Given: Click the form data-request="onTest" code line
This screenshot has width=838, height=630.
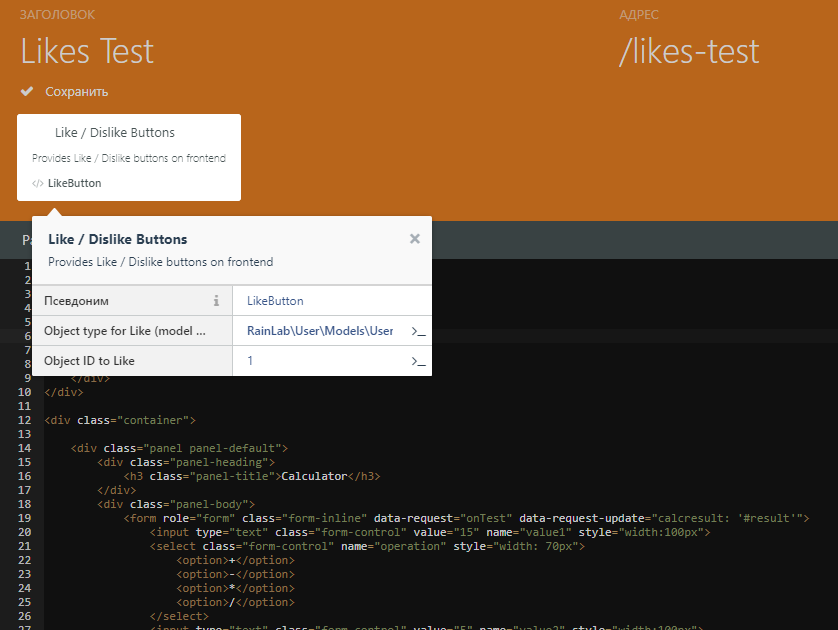Looking at the screenshot, I should (x=467, y=518).
